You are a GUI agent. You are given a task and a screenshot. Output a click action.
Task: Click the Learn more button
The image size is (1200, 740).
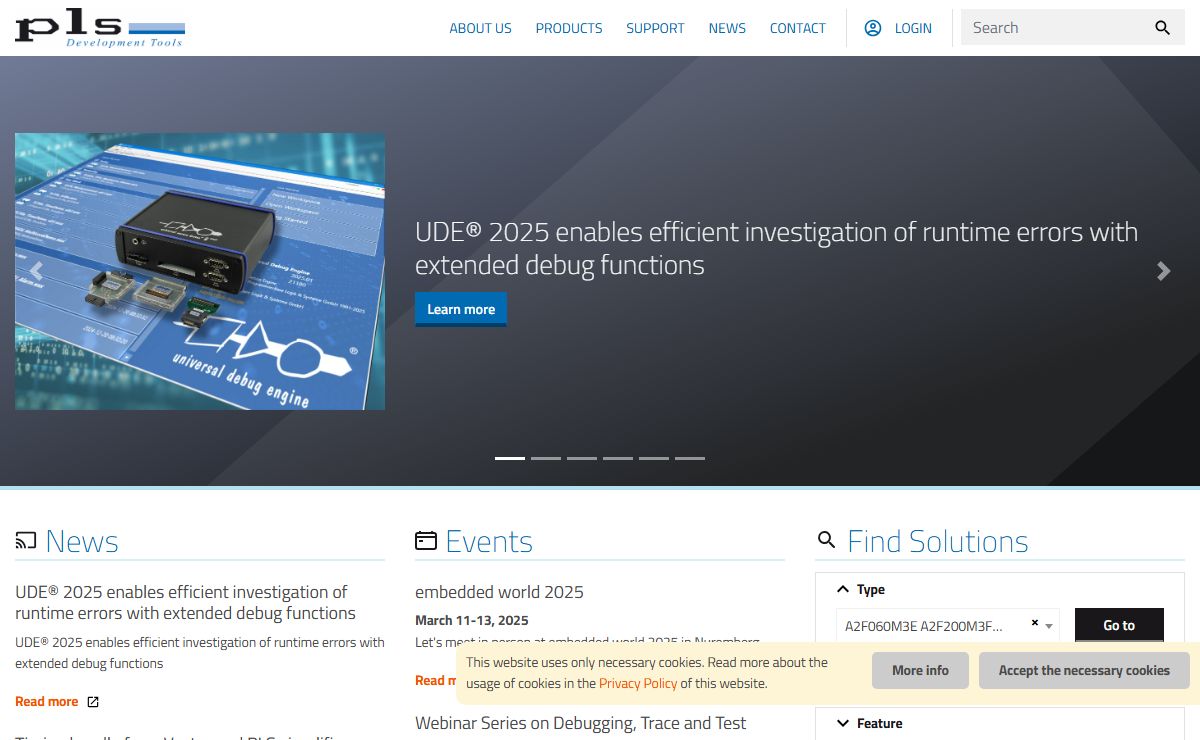click(x=461, y=309)
